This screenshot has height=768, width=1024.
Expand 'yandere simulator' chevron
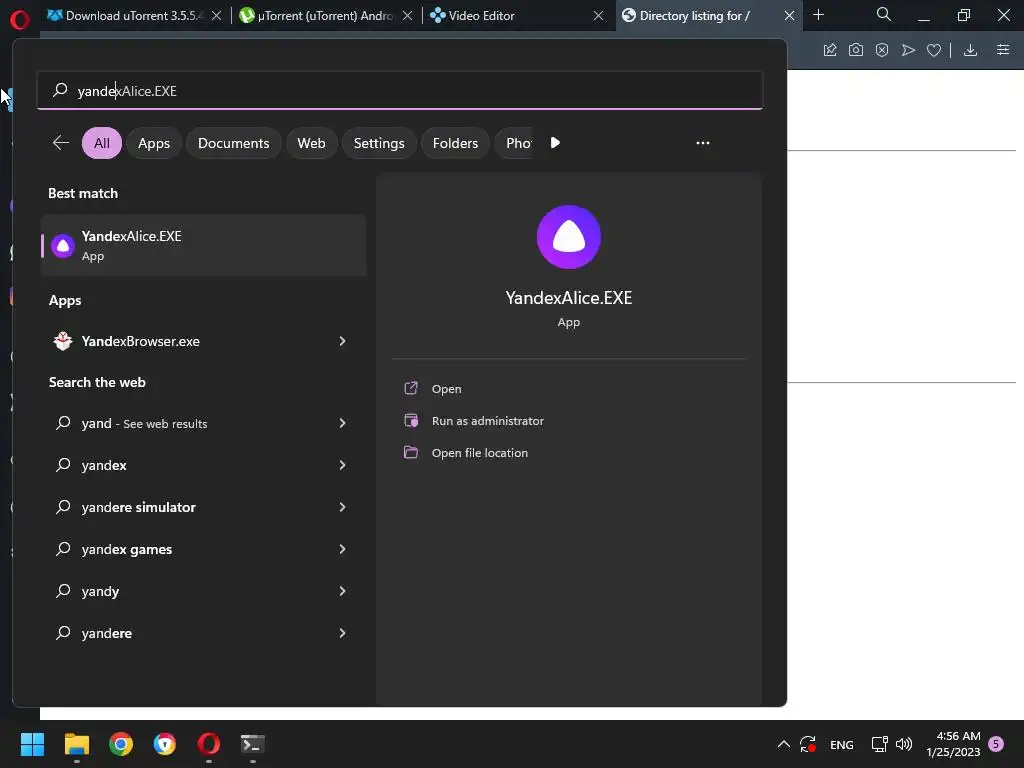pyautogui.click(x=342, y=507)
